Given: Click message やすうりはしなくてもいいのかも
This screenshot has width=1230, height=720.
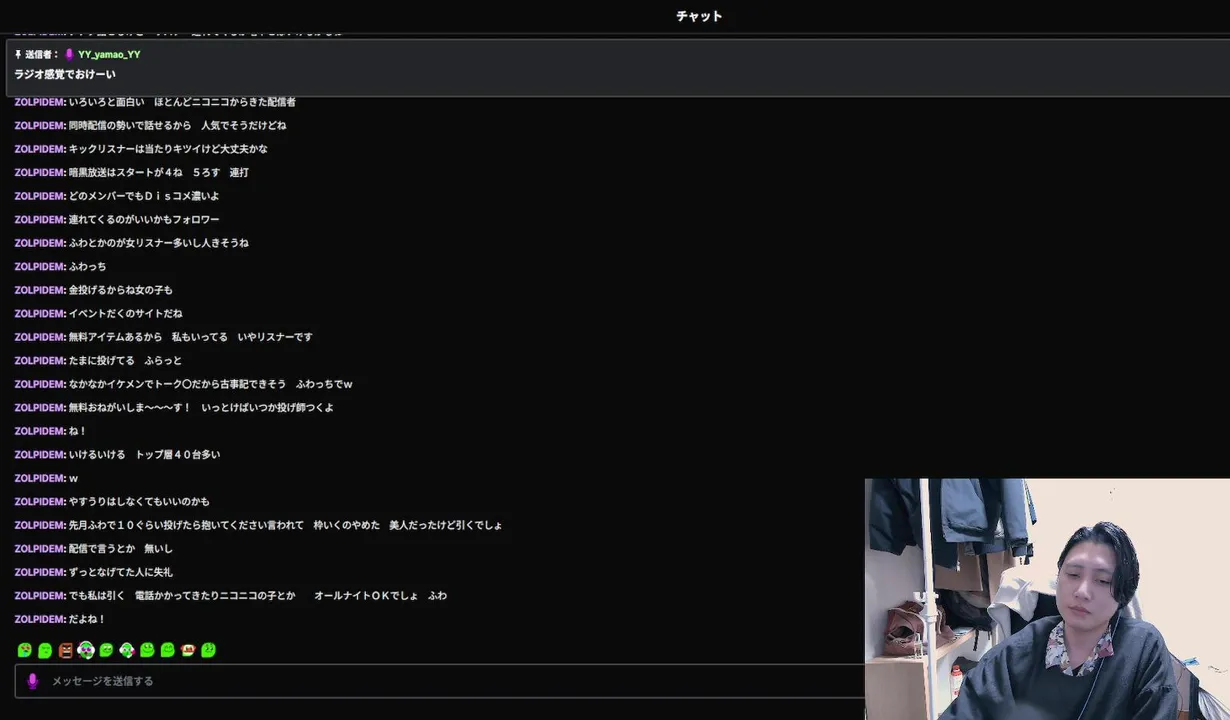Looking at the screenshot, I should tap(140, 501).
